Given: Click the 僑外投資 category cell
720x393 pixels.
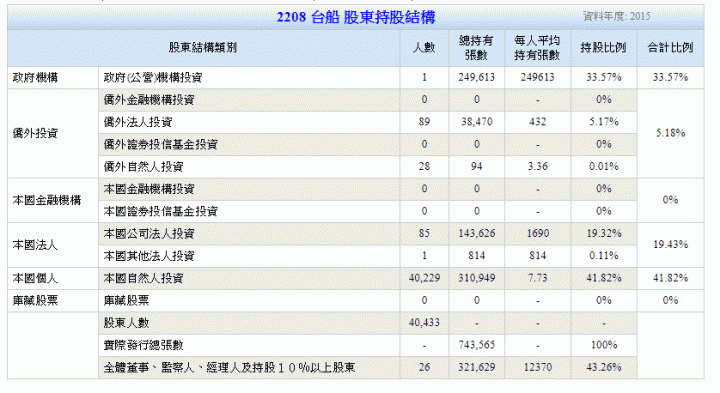Looking at the screenshot, I should [x=35, y=134].
